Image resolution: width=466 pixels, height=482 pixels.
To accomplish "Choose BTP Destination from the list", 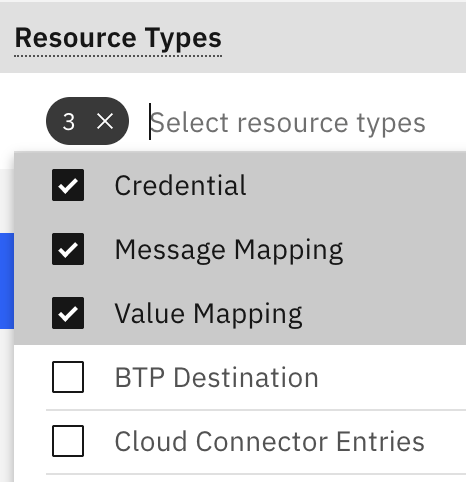I will click(x=240, y=377).
